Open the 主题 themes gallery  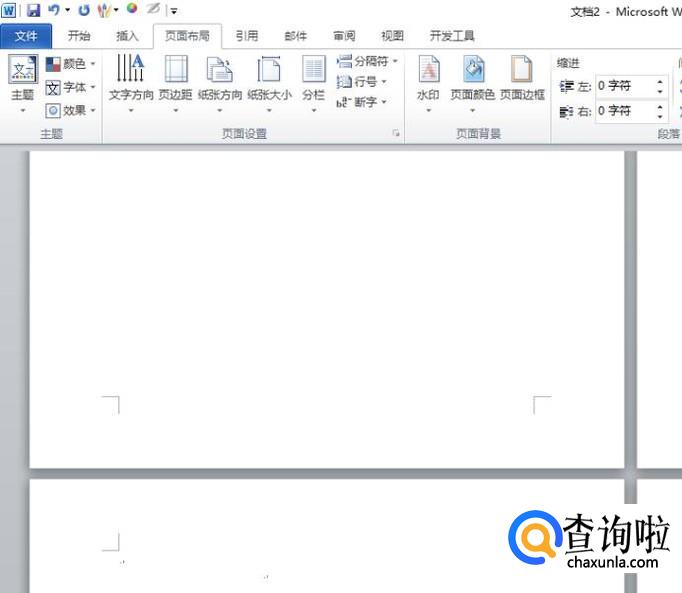point(23,84)
